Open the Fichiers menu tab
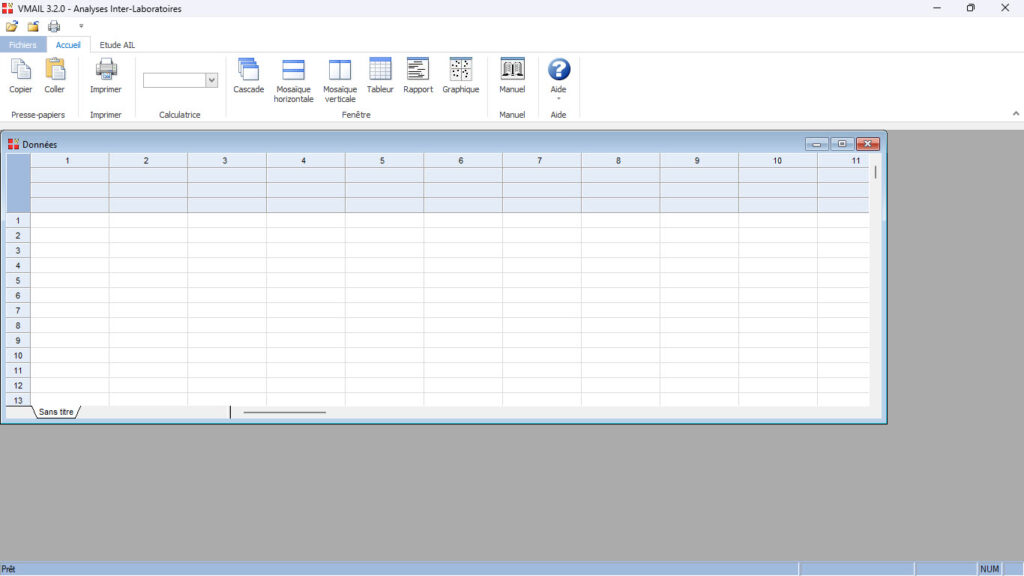The image size is (1024, 576). pyautogui.click(x=23, y=45)
